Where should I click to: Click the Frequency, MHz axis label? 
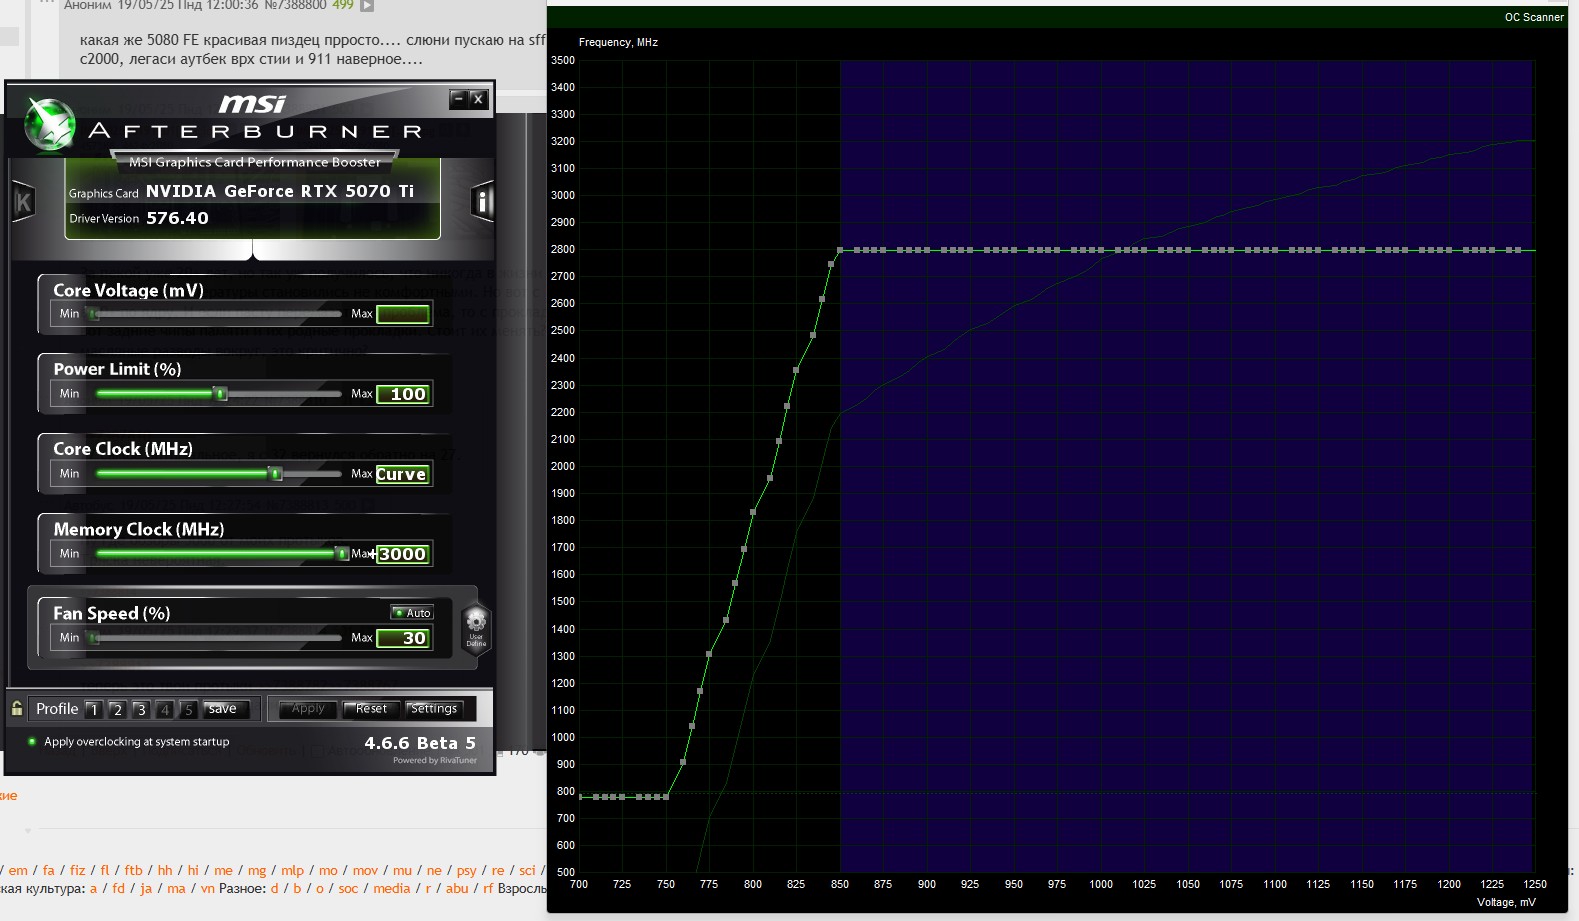(x=618, y=42)
